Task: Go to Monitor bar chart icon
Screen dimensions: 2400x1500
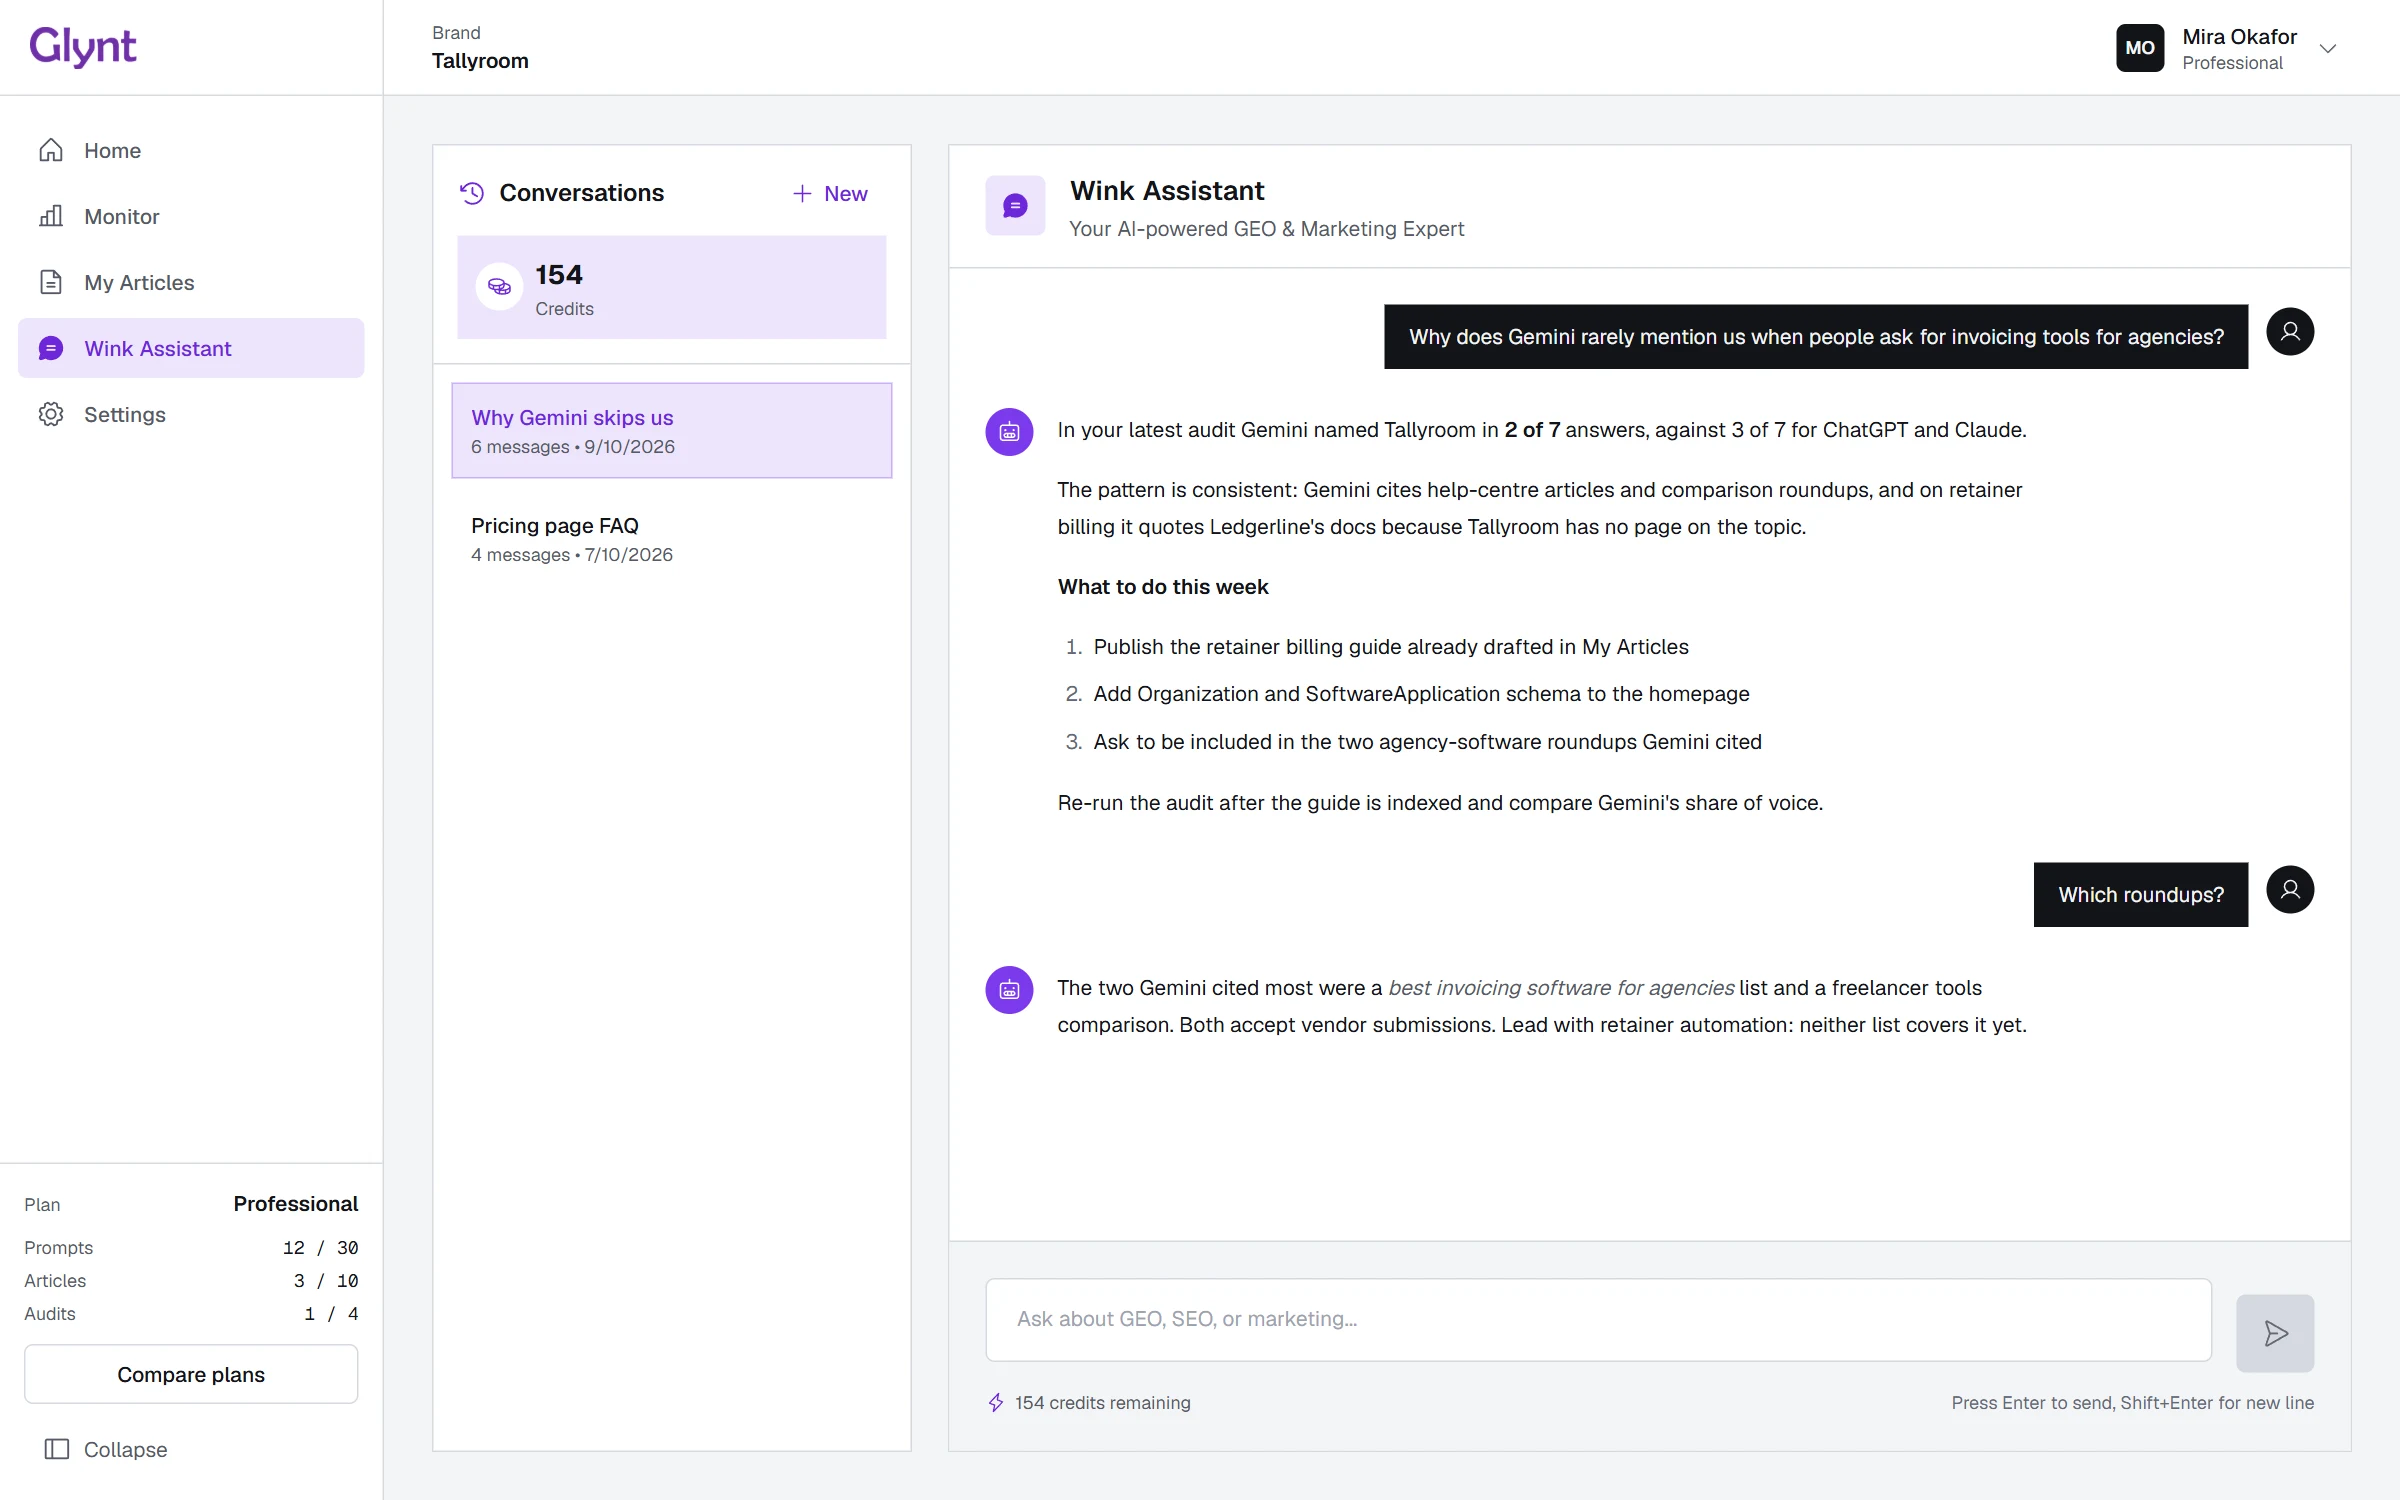Action: click(51, 216)
